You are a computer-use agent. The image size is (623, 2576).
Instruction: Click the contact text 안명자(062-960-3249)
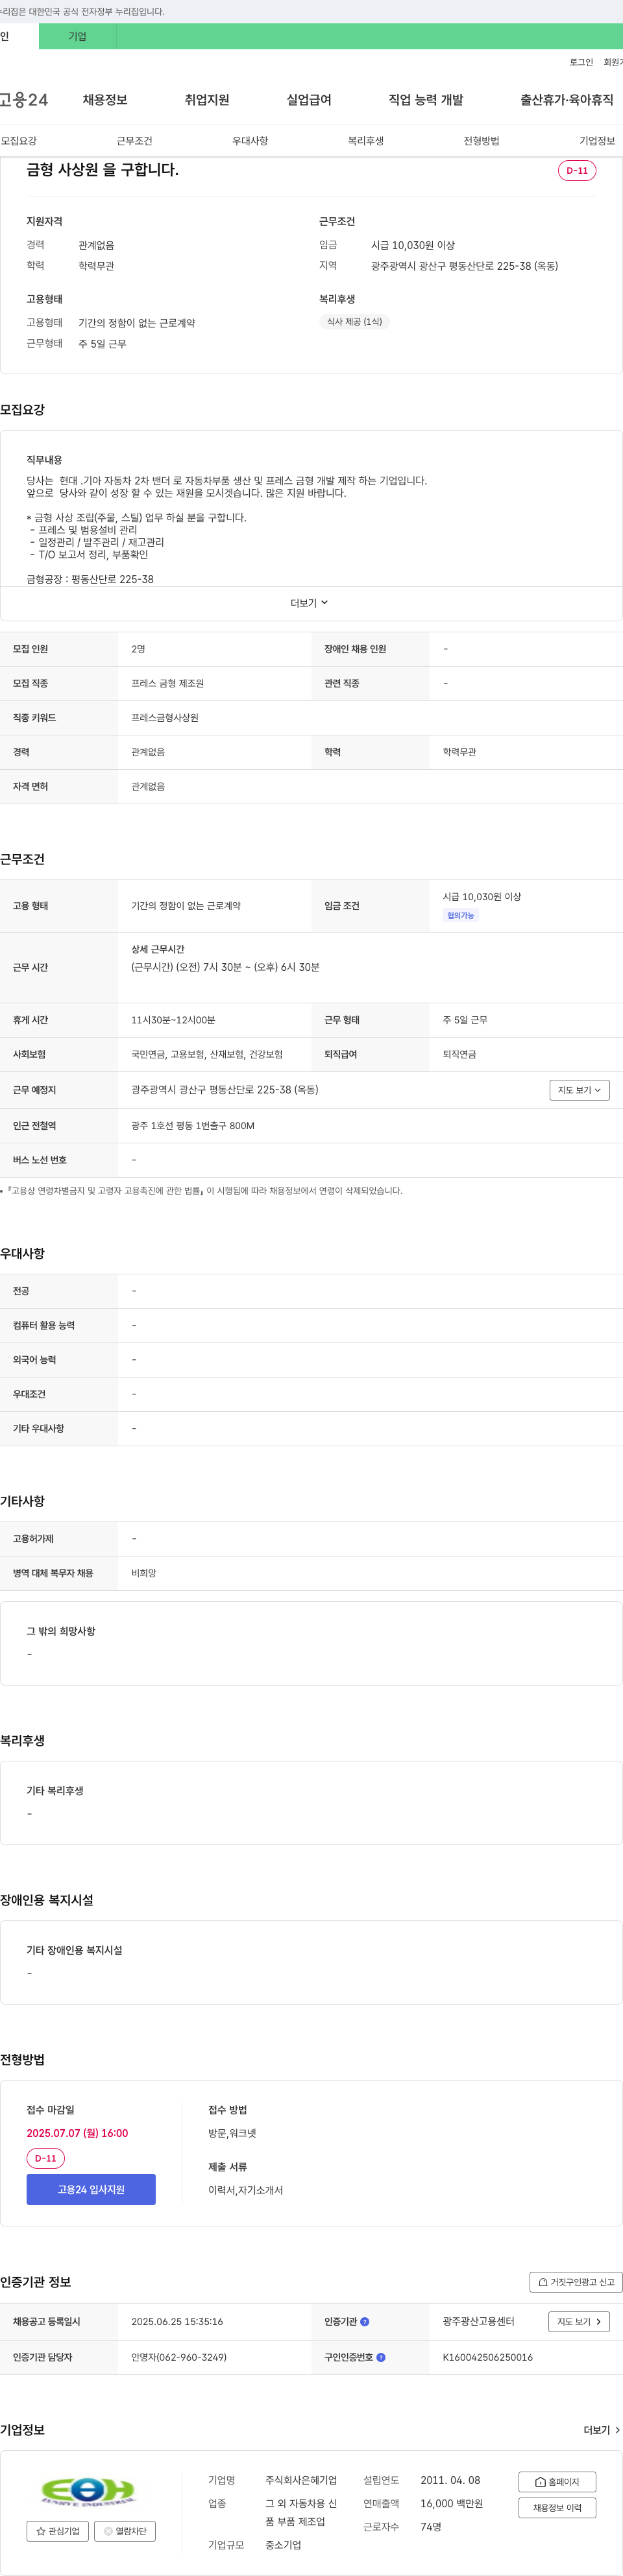pyautogui.click(x=179, y=2357)
